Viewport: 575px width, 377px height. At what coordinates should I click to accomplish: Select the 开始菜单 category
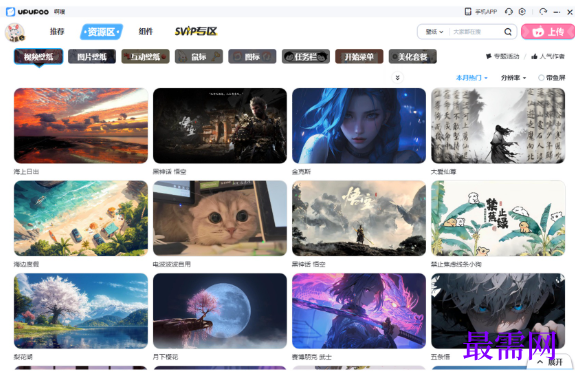(359, 56)
